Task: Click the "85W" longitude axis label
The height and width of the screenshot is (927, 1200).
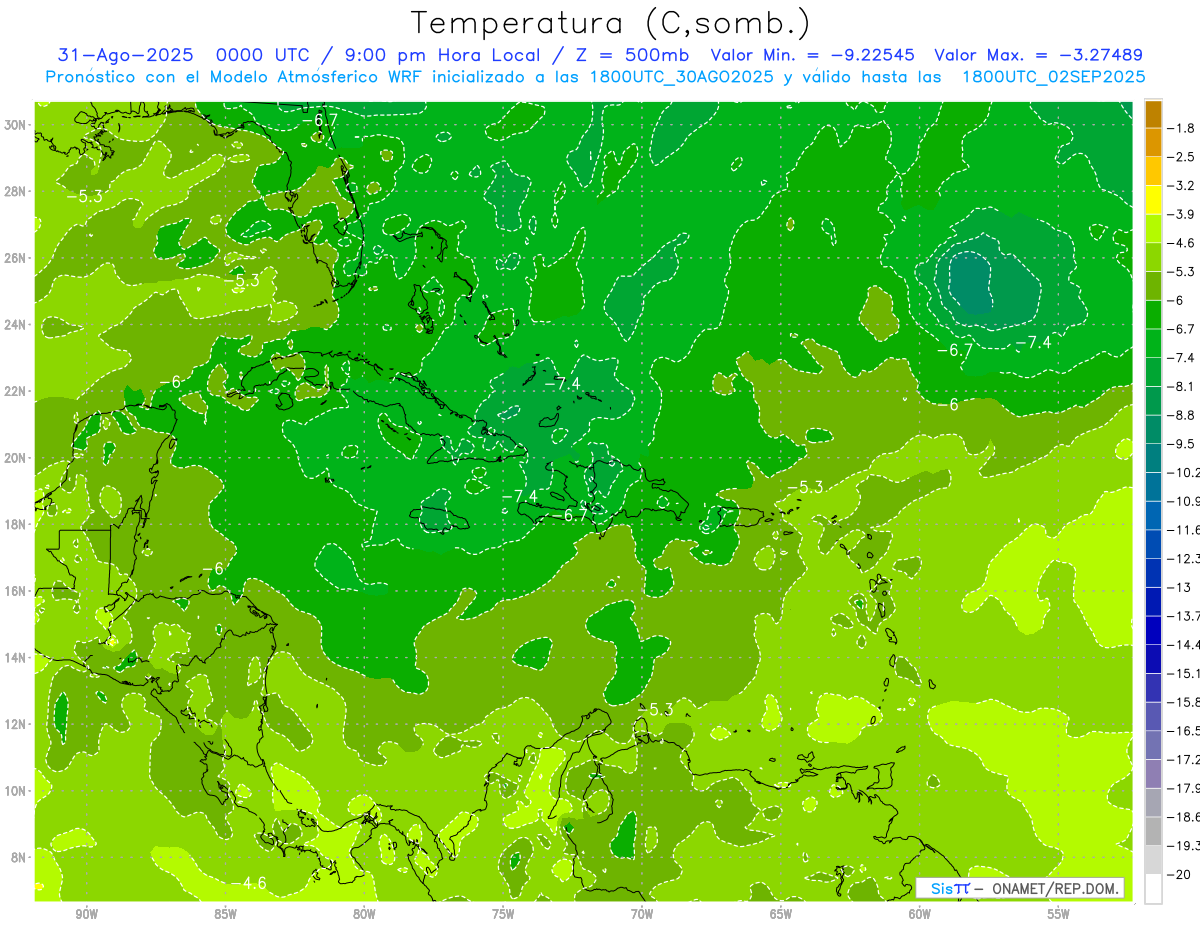Action: 226,915
